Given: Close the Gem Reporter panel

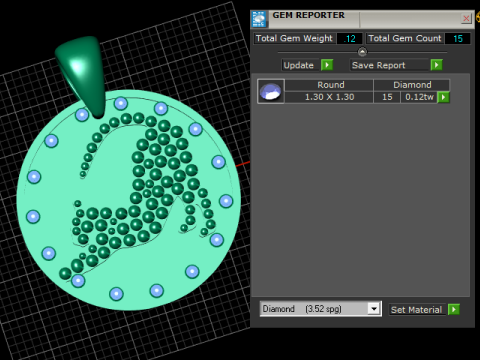Looking at the screenshot, I should (x=466, y=18).
